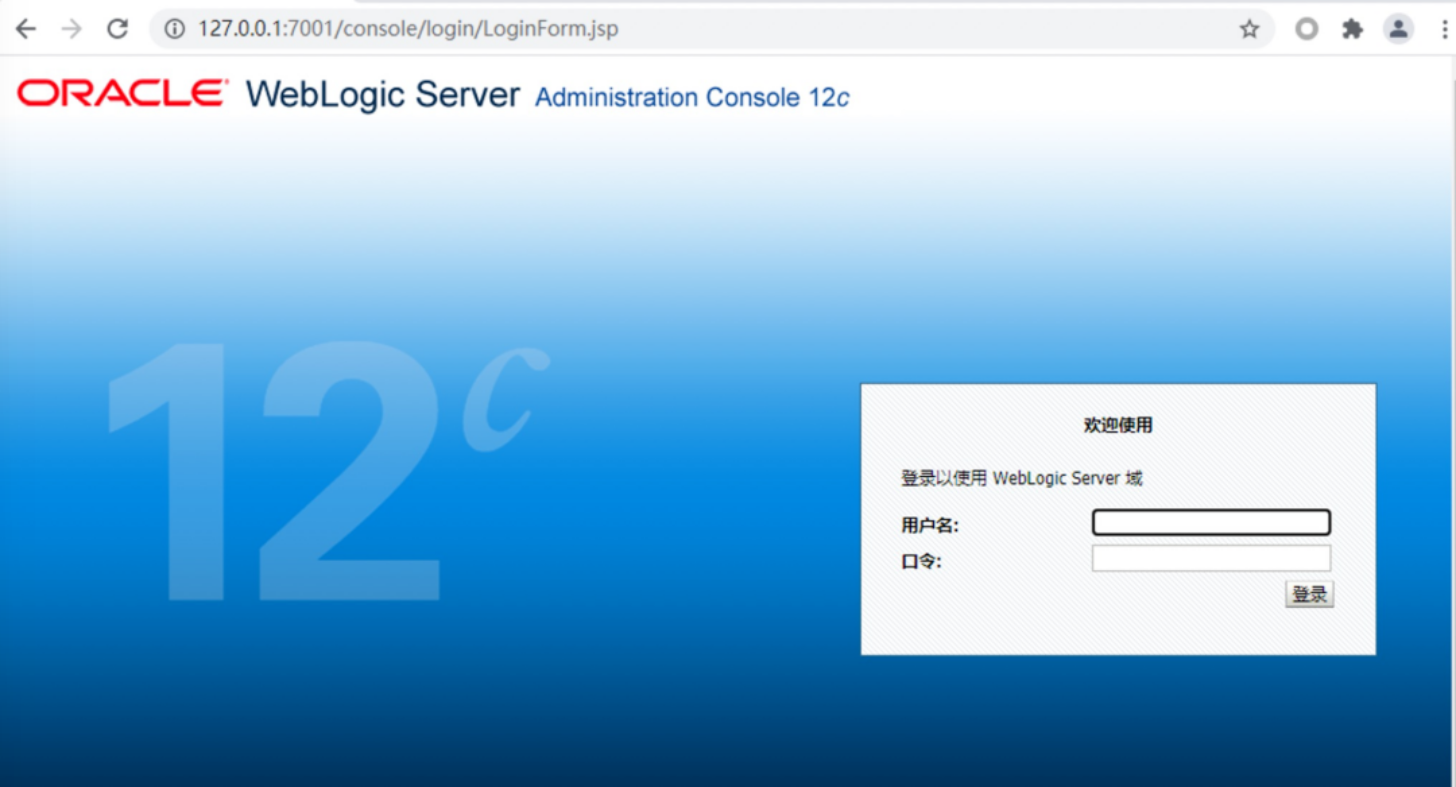1456x787 pixels.
Task: Click the 欢迎使用 welcome heading
Action: tap(1118, 424)
